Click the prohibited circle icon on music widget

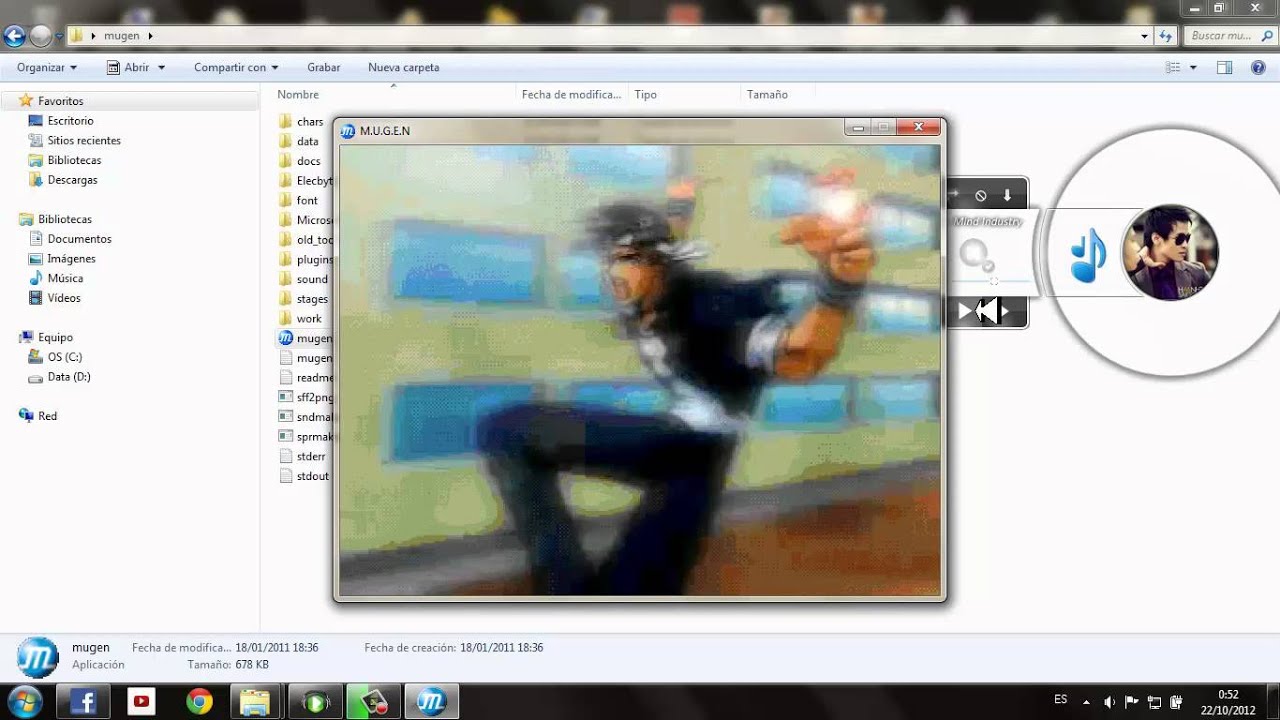pos(981,196)
